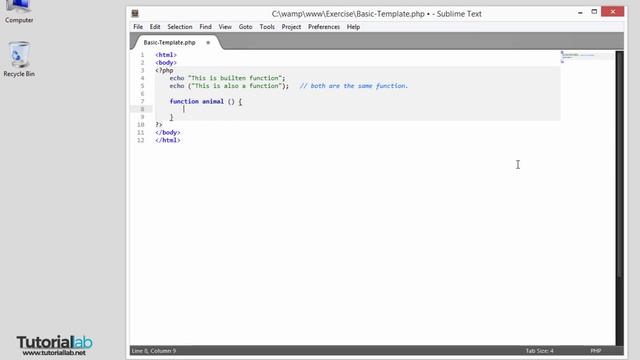This screenshot has height=360, width=640.
Task: Click the Line 8, Column 9 status text
Action: click(153, 351)
